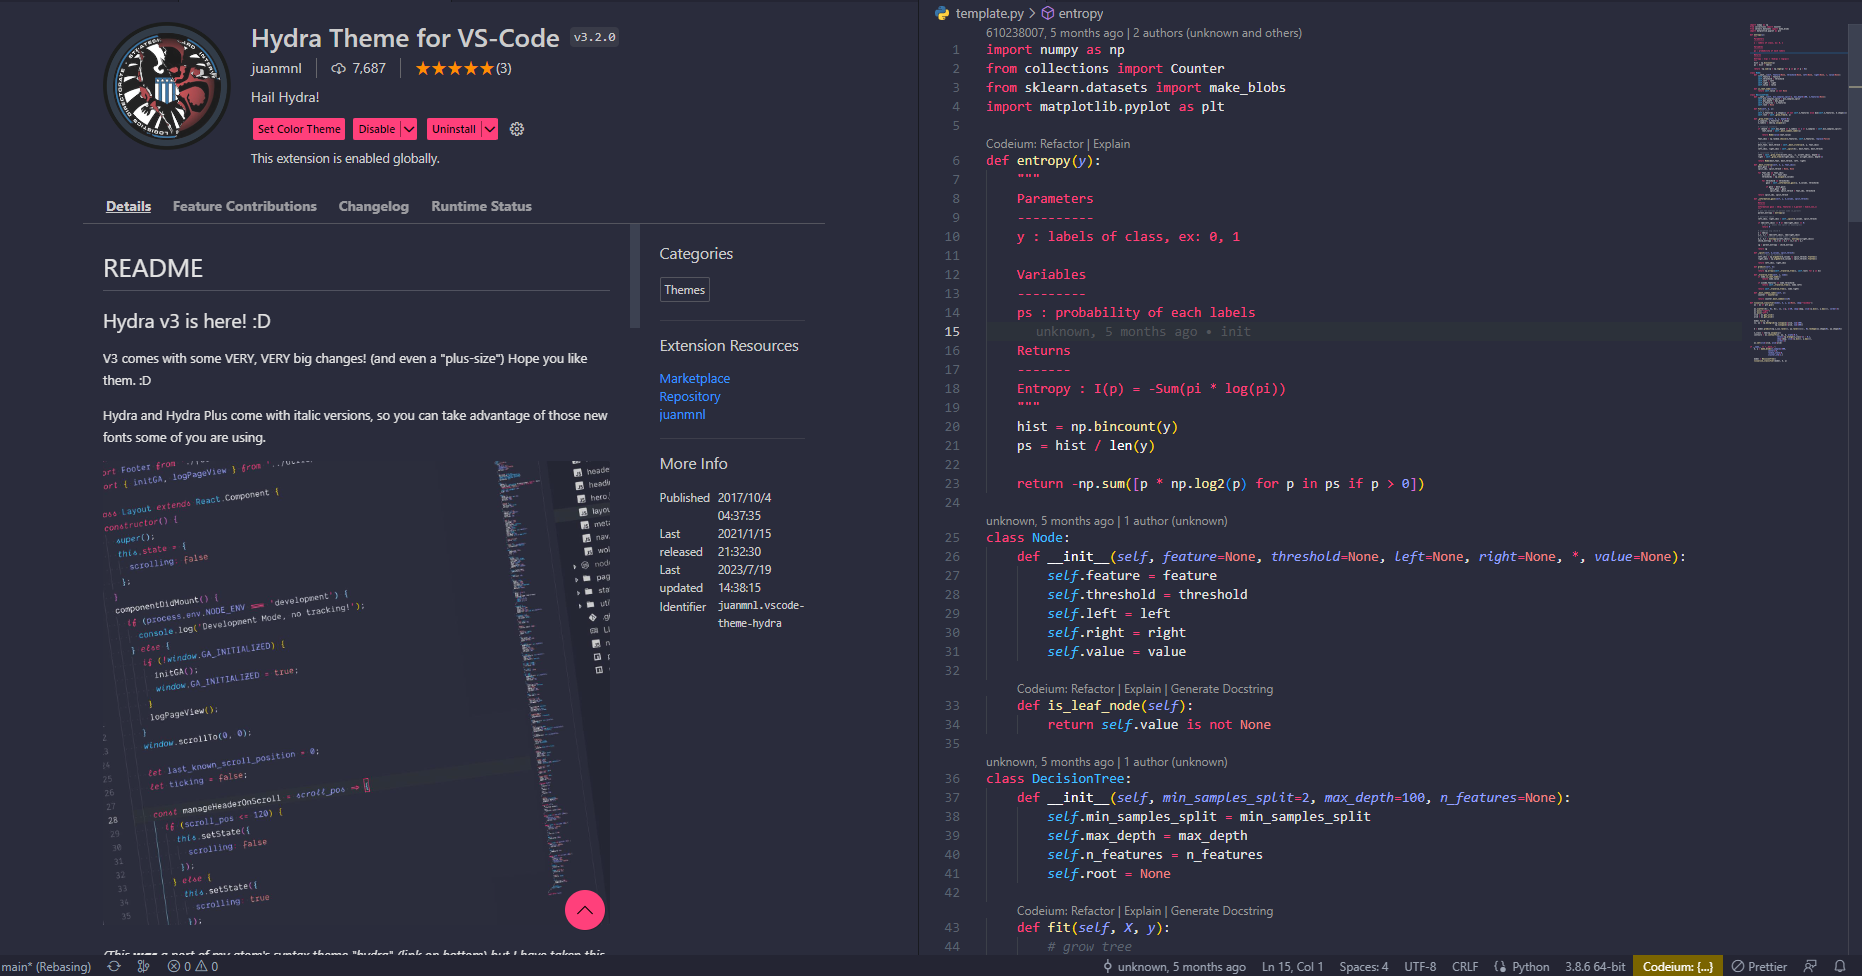Click the main* (Rebasing) branch indicator
1862x976 pixels.
(46, 966)
